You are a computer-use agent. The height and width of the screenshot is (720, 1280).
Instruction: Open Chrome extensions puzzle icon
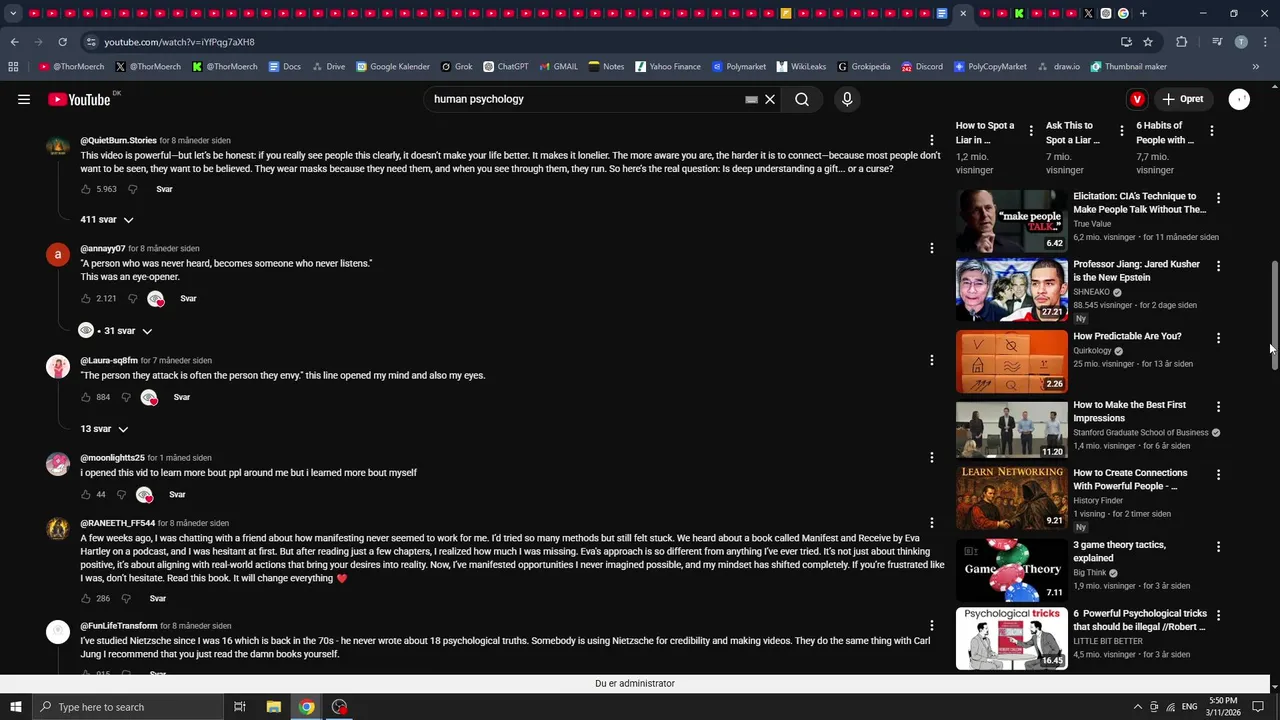(x=1182, y=42)
